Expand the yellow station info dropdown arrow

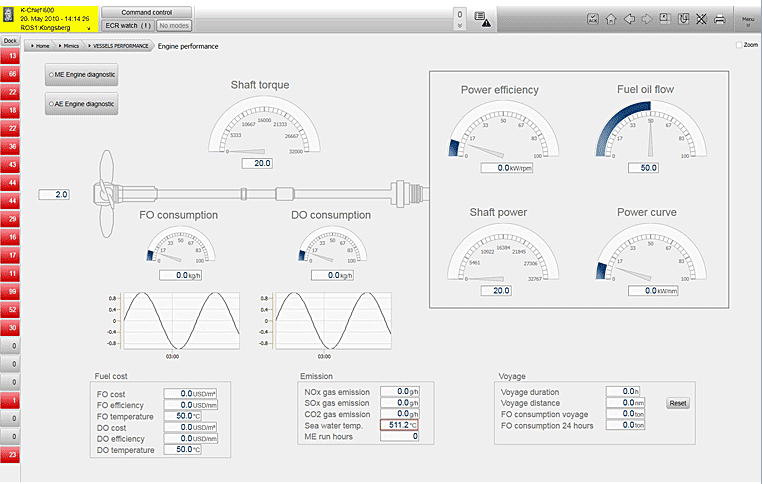point(89,29)
